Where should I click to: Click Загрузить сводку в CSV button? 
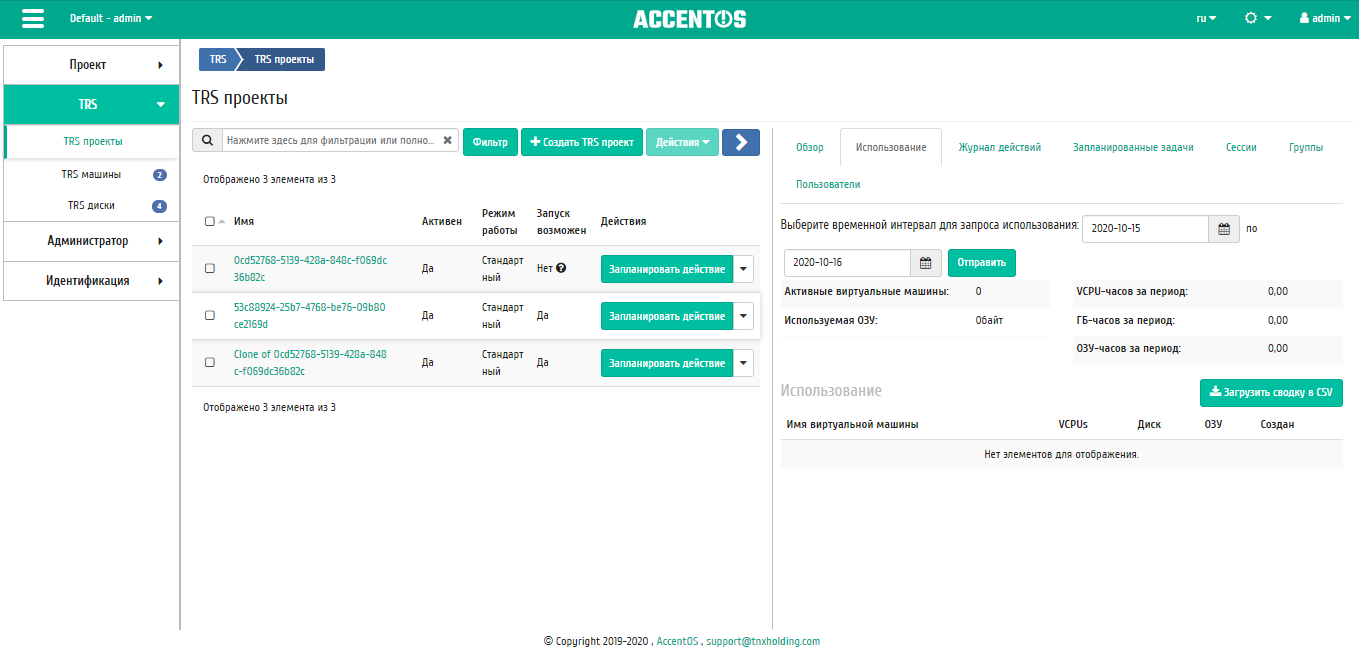point(1271,393)
